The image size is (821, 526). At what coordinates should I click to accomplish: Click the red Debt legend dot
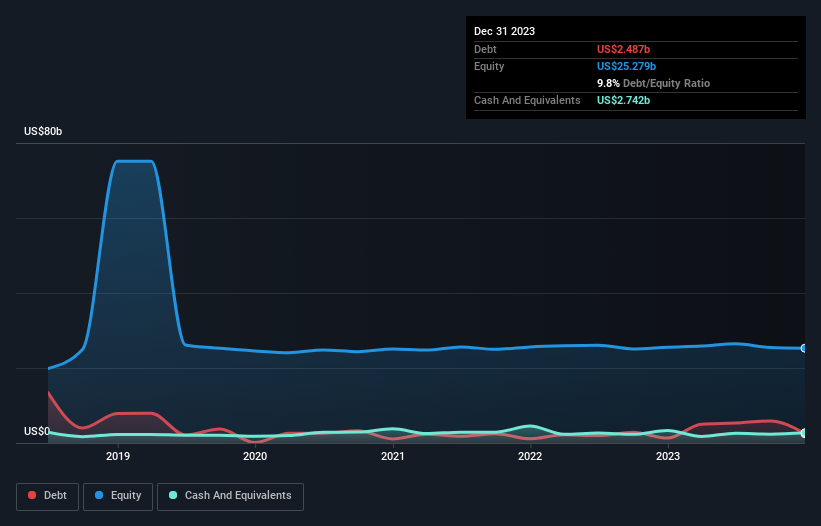(32, 495)
